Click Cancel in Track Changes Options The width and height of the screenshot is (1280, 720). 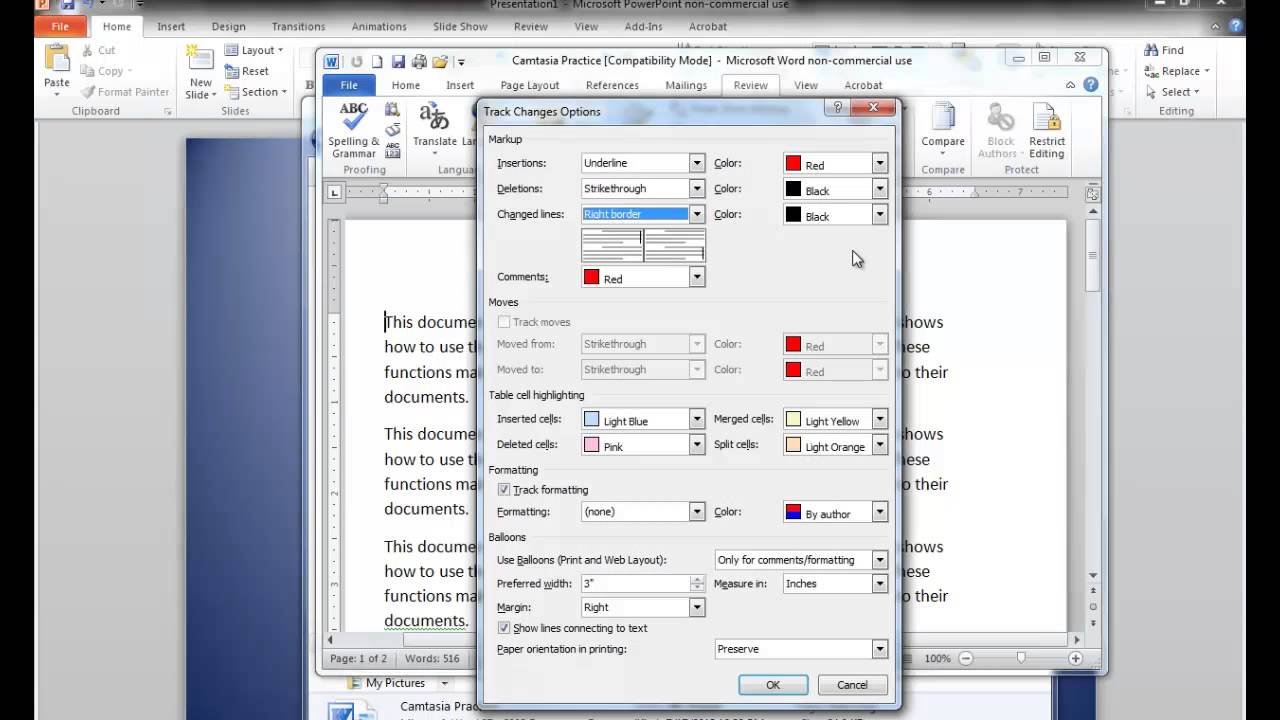(852, 685)
